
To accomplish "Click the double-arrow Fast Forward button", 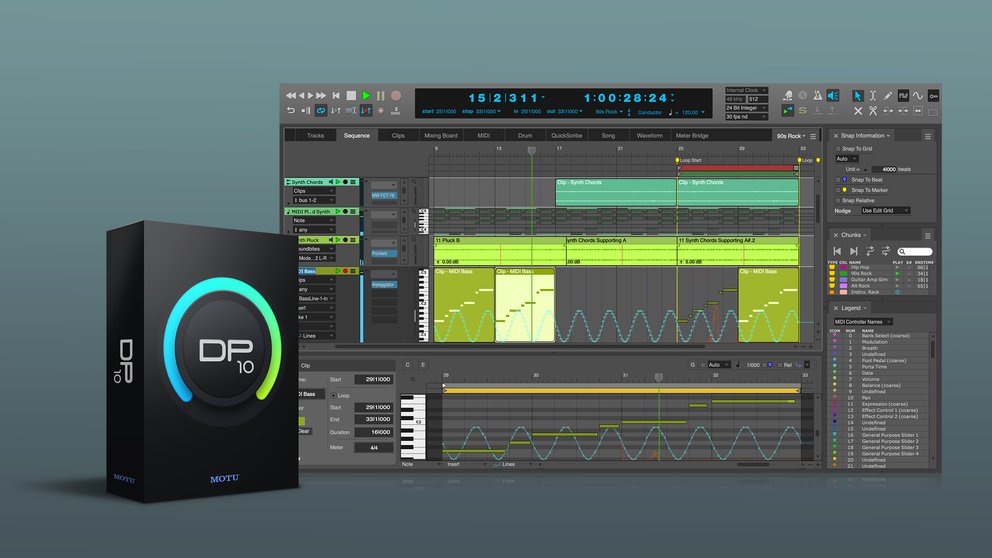I will 321,96.
